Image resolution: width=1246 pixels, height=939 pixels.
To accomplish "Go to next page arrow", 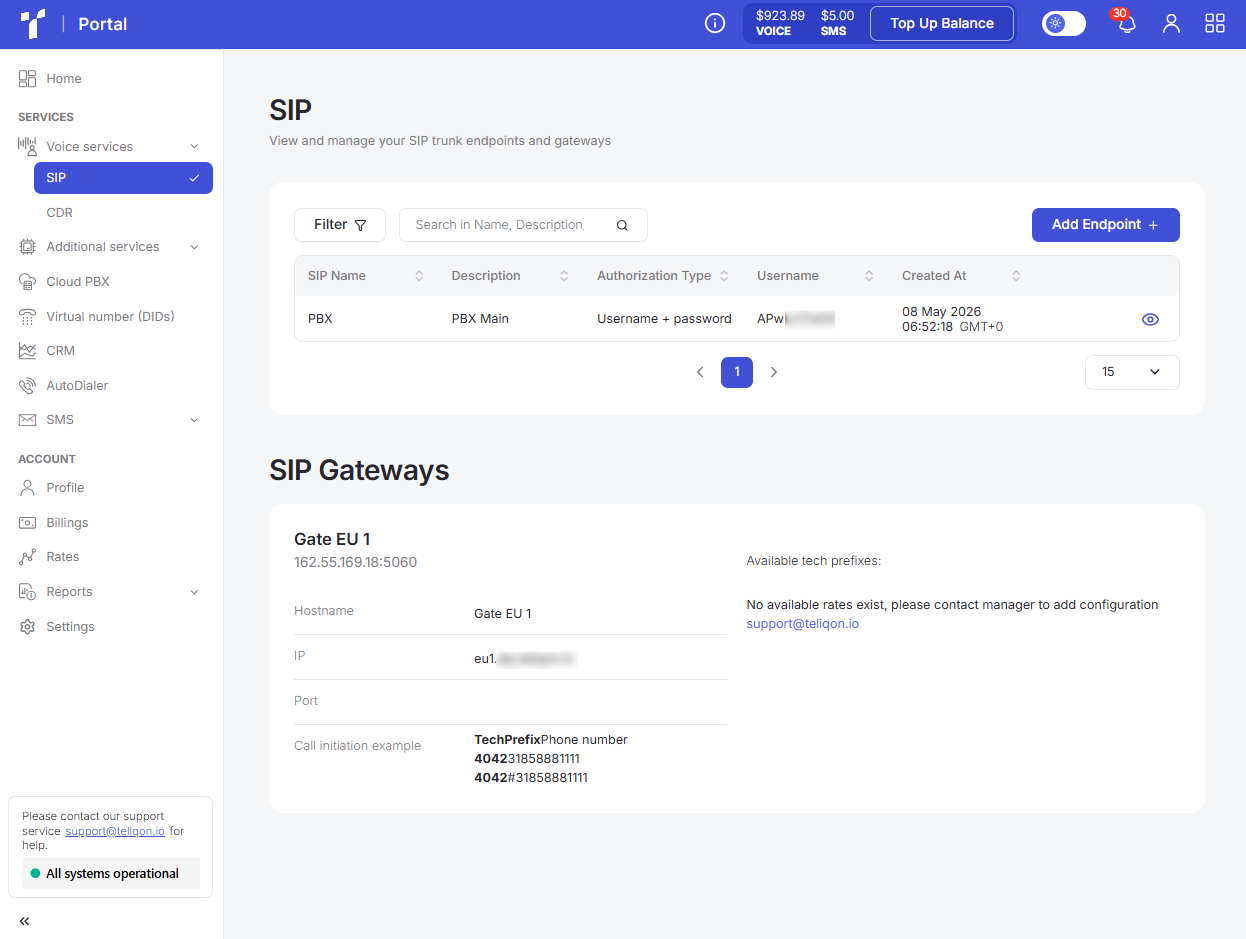I will tap(773, 372).
